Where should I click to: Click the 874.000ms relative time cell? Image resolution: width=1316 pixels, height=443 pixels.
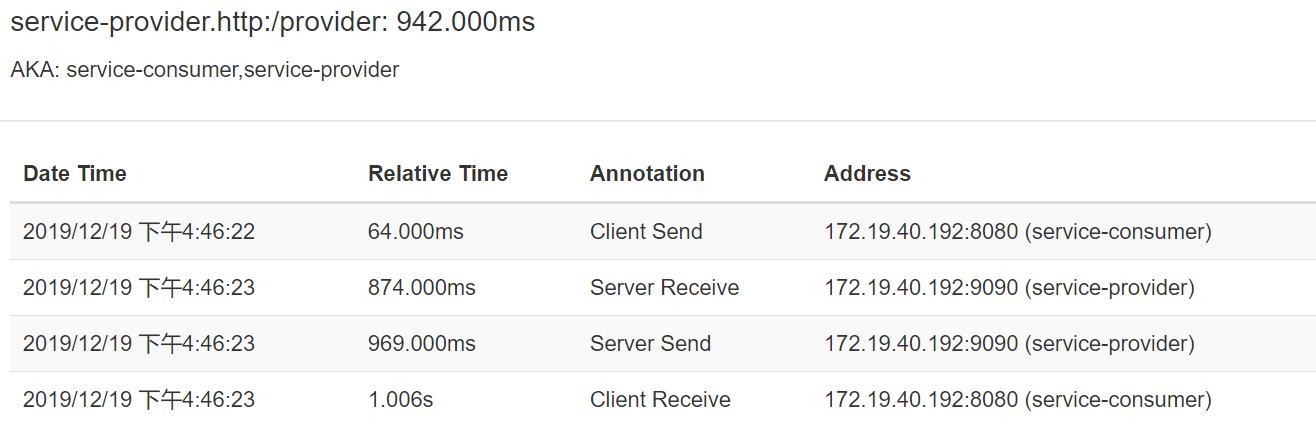(x=422, y=288)
